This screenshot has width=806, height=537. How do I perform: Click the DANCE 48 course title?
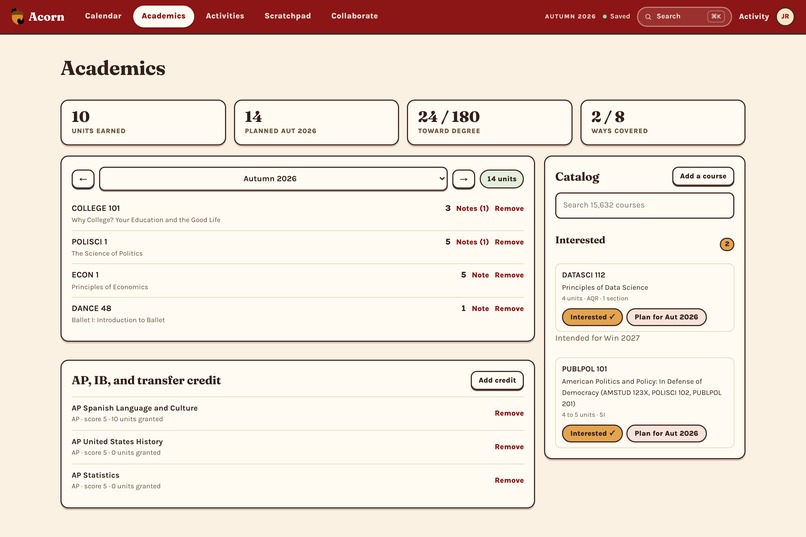click(x=91, y=308)
